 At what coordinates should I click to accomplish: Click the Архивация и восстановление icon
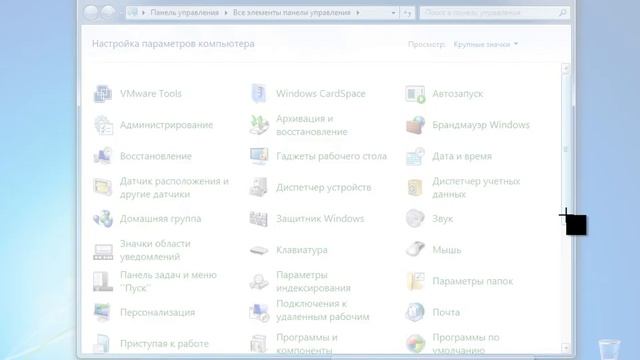coord(259,125)
